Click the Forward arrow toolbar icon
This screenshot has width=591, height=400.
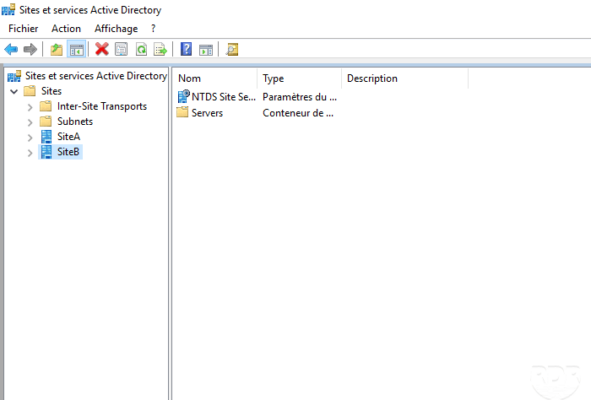point(30,49)
